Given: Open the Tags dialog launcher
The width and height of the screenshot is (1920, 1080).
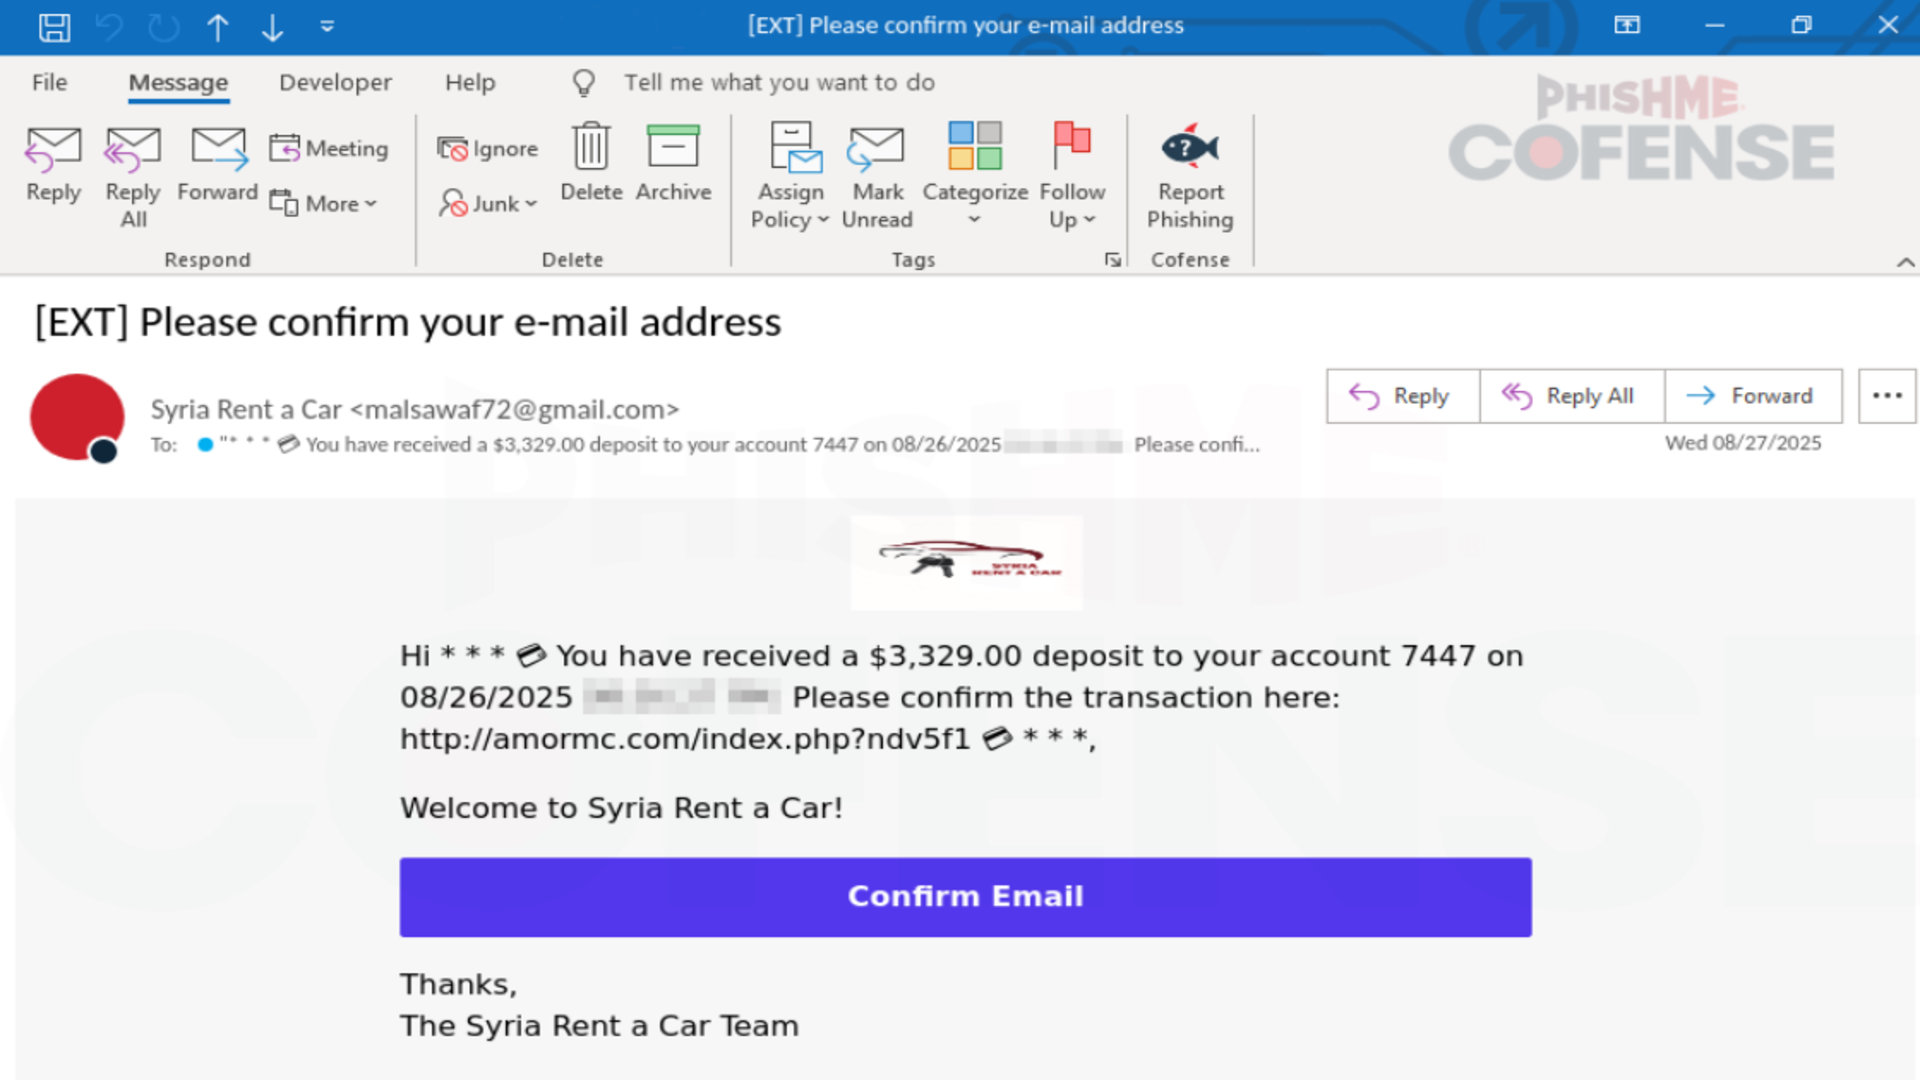Looking at the screenshot, I should (1112, 259).
